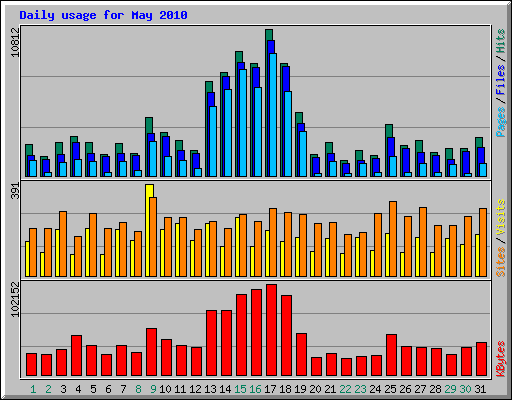The image size is (512, 400).
Task: Click day label 10 on the x-axis
Action: (165, 389)
